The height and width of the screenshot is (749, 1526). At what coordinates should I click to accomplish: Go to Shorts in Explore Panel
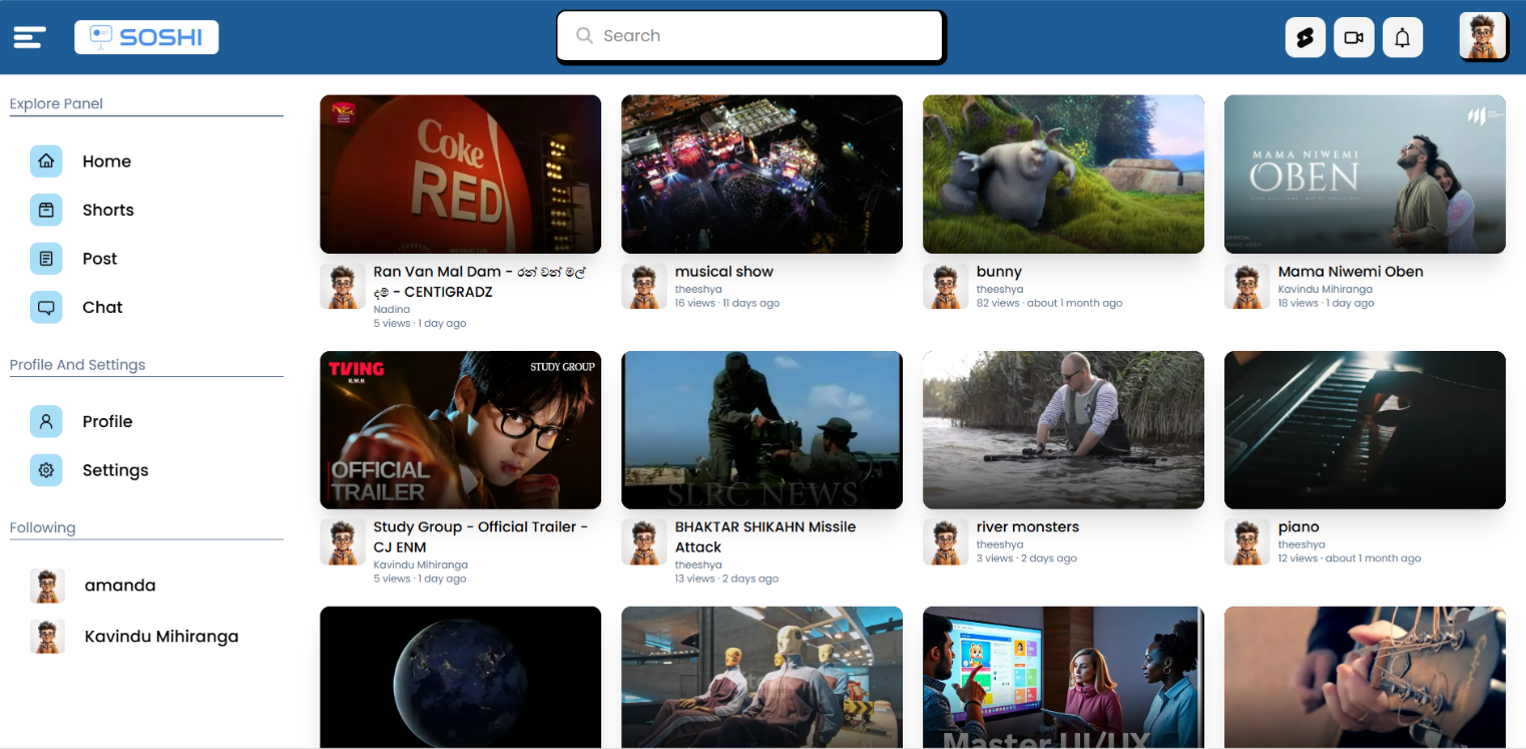(x=108, y=210)
